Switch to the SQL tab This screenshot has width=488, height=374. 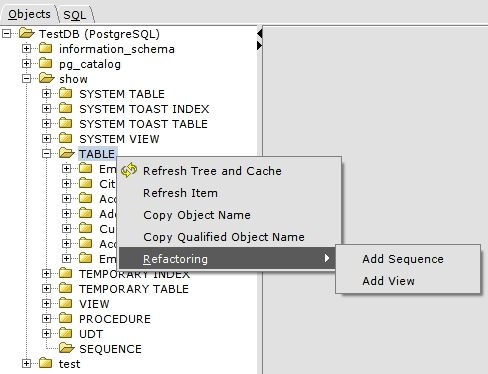click(75, 15)
